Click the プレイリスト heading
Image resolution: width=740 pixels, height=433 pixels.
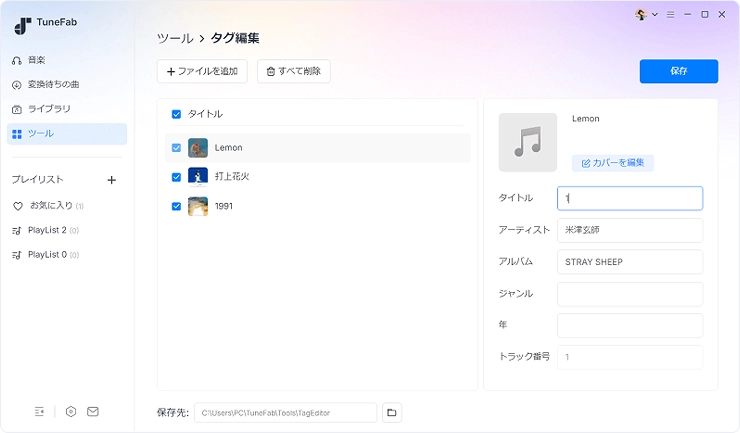[x=37, y=180]
